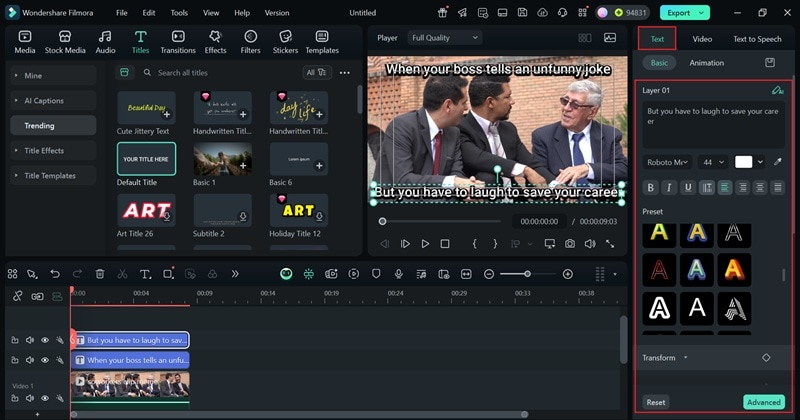Switch to the Animation tab

point(707,63)
